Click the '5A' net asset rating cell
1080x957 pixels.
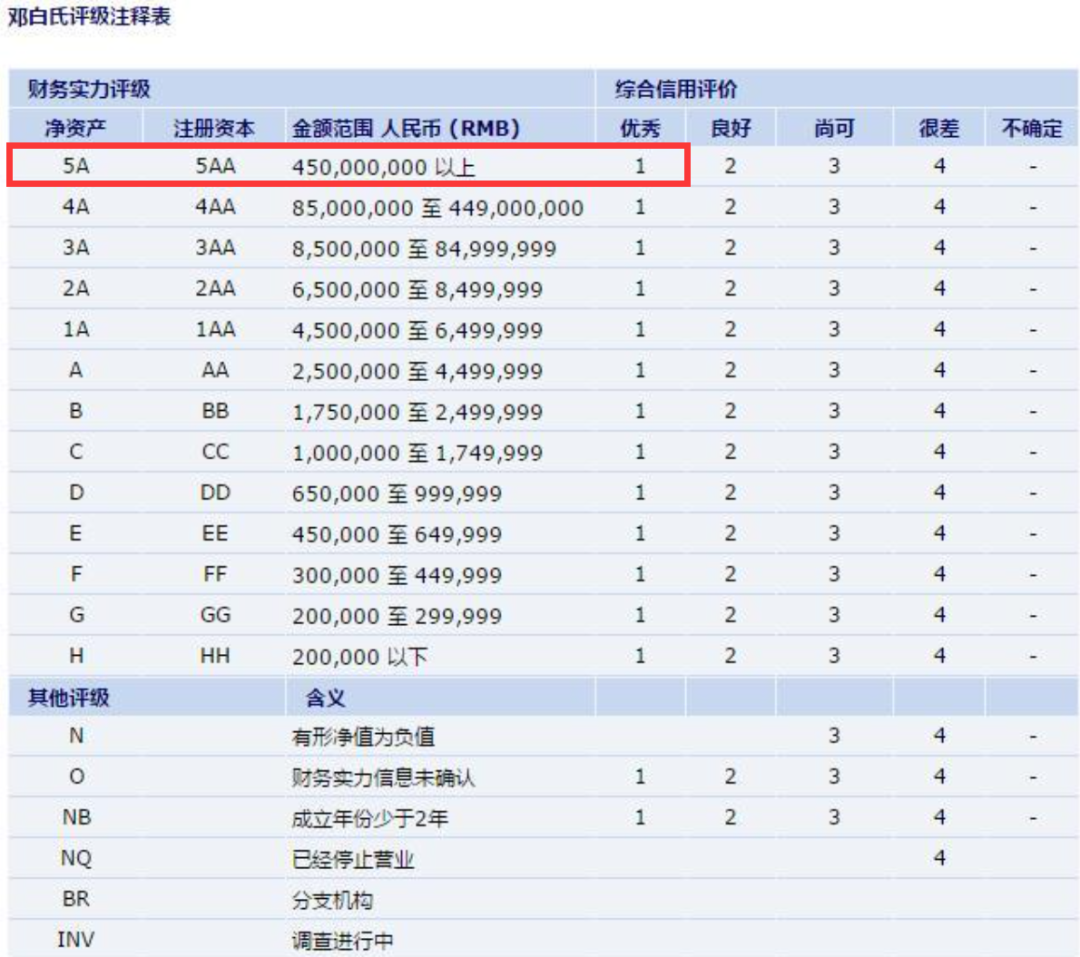click(x=76, y=166)
